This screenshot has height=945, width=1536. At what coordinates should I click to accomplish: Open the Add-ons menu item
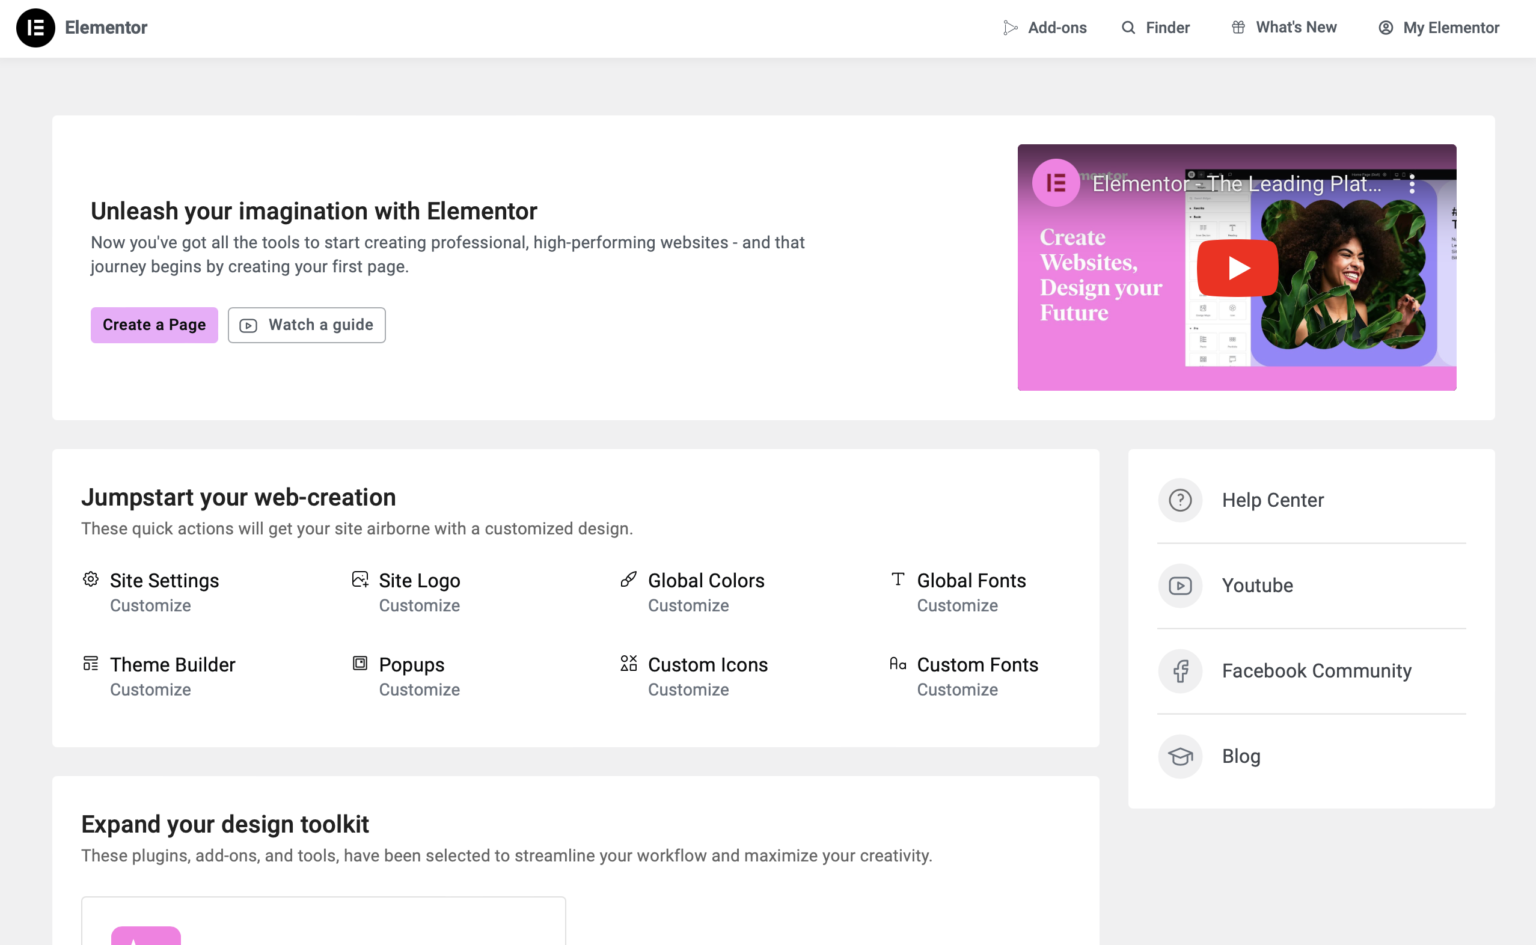pos(1045,28)
